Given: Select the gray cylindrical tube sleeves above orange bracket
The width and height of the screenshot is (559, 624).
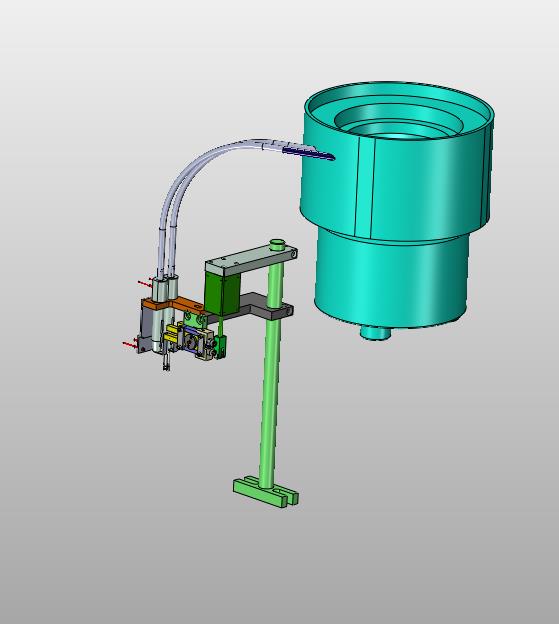Looking at the screenshot, I should pyautogui.click(x=164, y=289).
